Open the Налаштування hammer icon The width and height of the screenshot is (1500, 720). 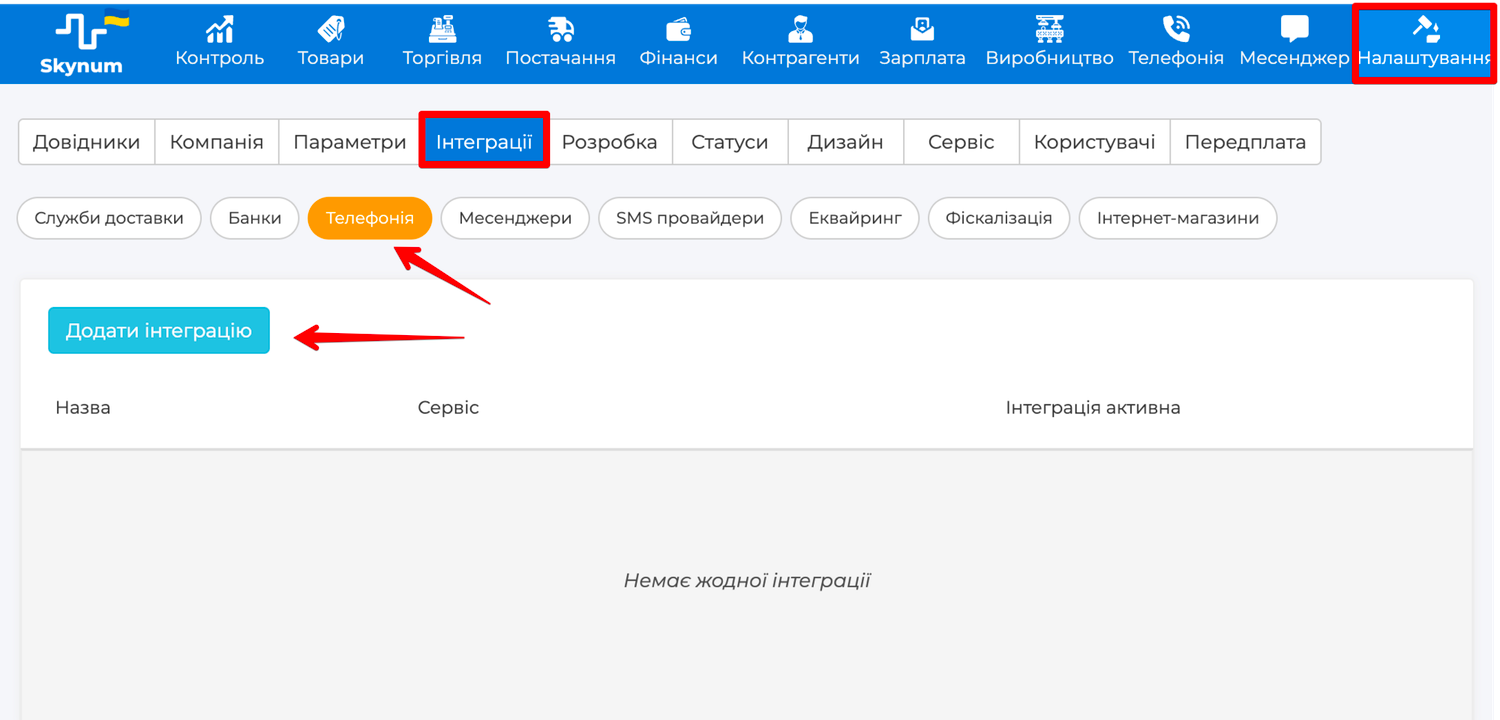(1425, 30)
